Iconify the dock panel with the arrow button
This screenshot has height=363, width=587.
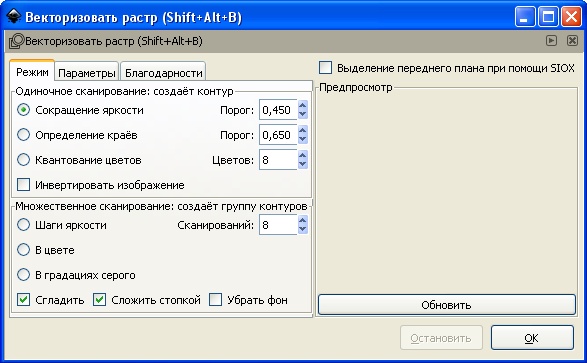[x=551, y=40]
